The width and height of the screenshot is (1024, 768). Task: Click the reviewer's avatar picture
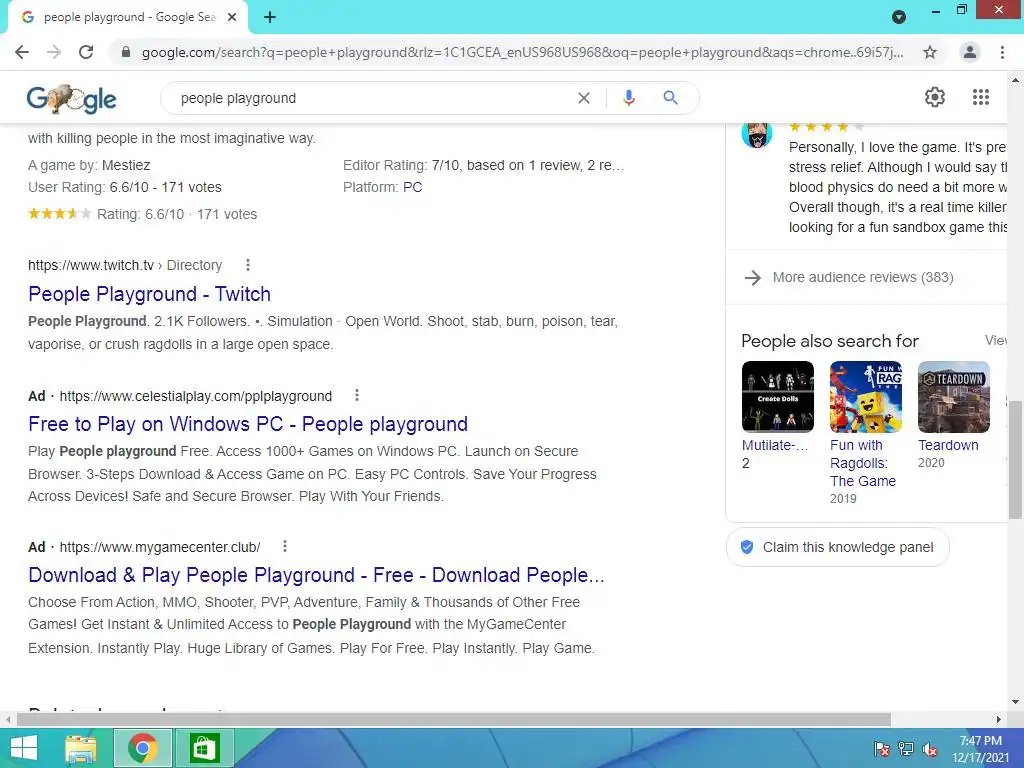(x=757, y=135)
